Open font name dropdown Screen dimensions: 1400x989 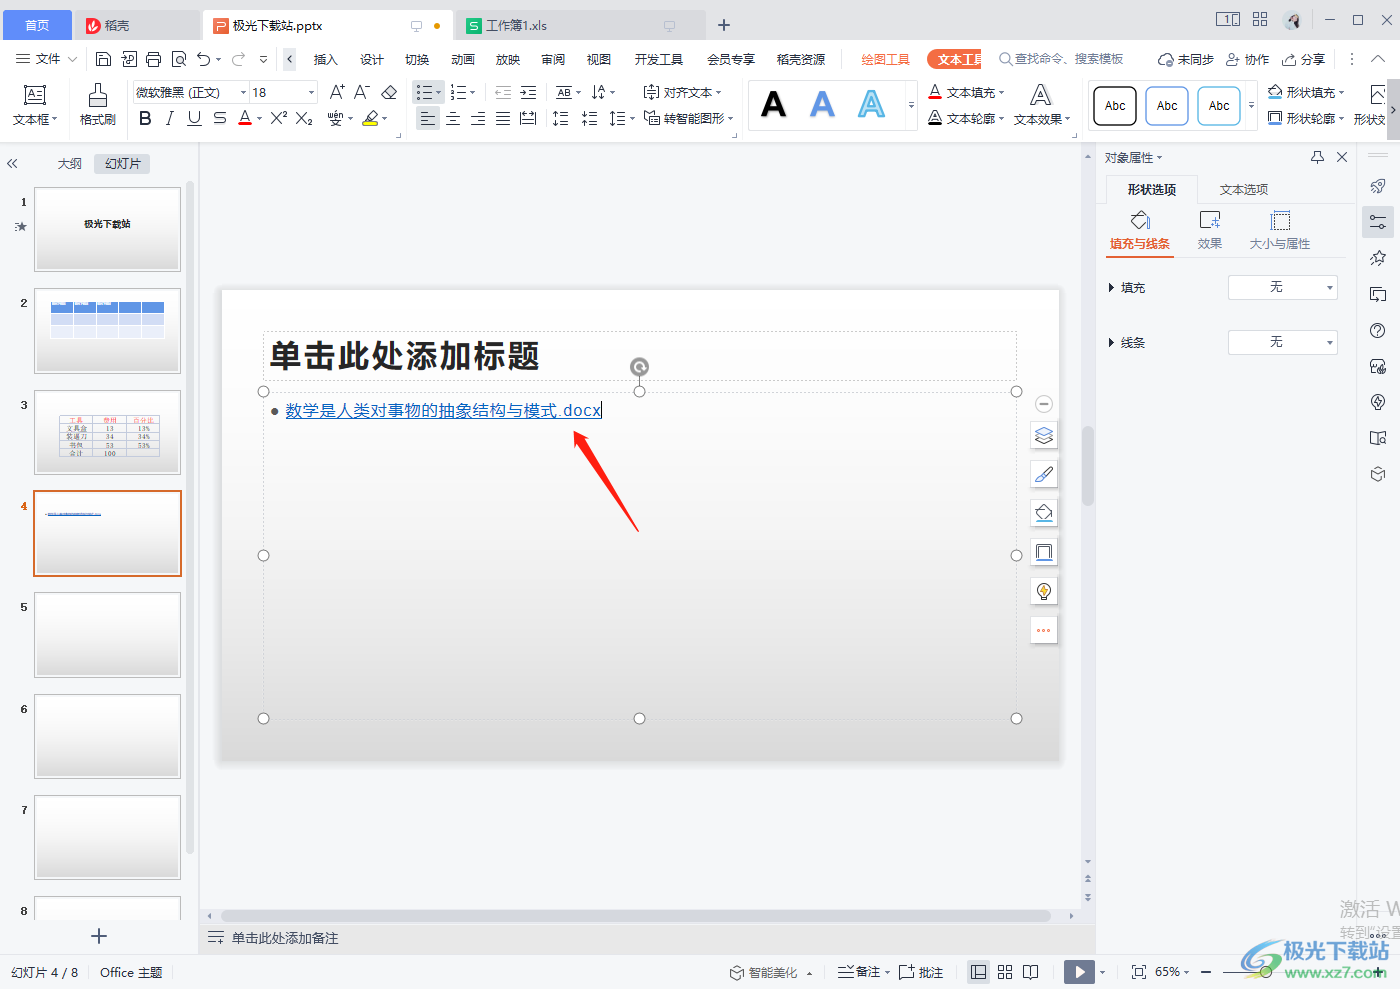pyautogui.click(x=243, y=92)
